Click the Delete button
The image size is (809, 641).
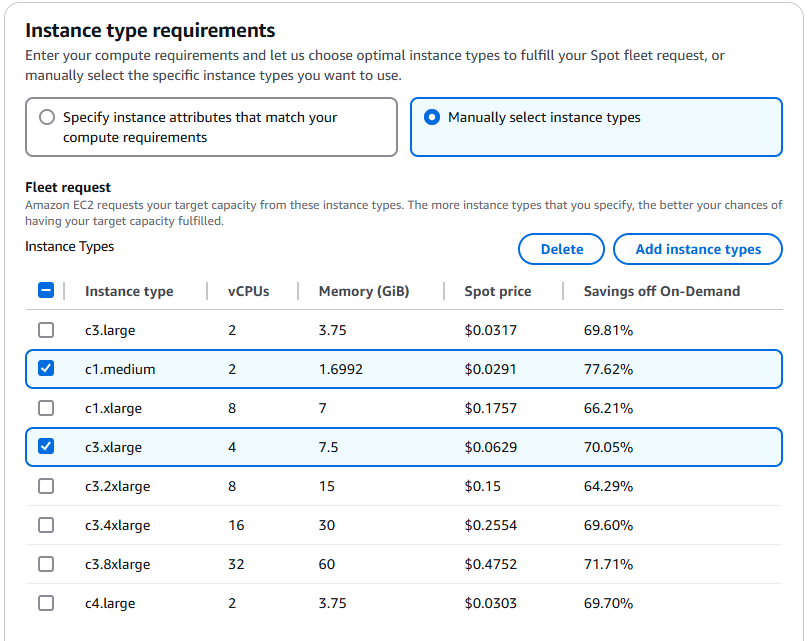pos(561,249)
